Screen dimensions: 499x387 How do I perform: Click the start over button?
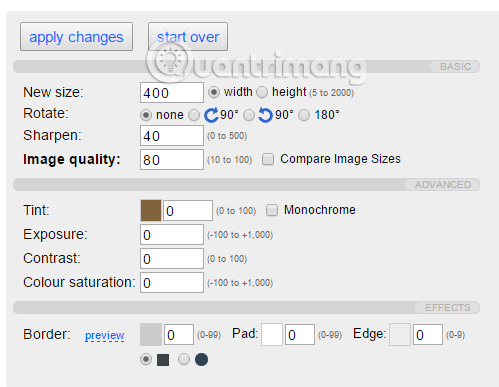click(188, 37)
